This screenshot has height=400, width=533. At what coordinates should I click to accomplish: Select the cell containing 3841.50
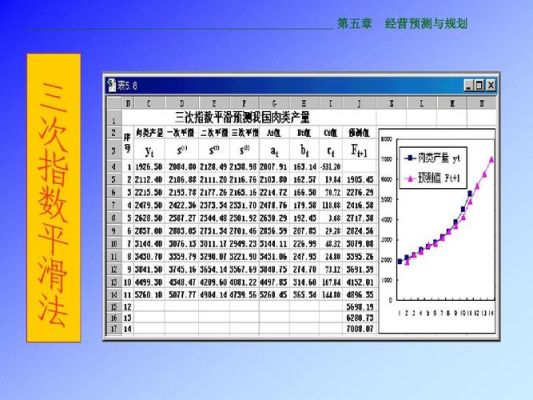pos(149,269)
